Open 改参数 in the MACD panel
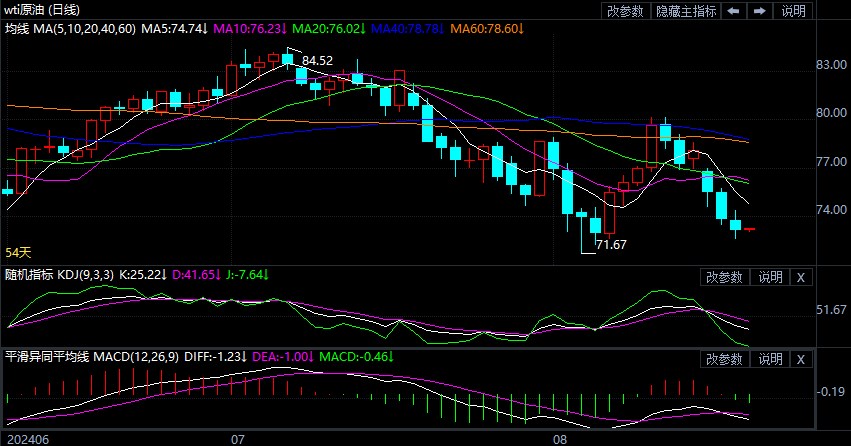The width and height of the screenshot is (851, 446). click(x=724, y=359)
